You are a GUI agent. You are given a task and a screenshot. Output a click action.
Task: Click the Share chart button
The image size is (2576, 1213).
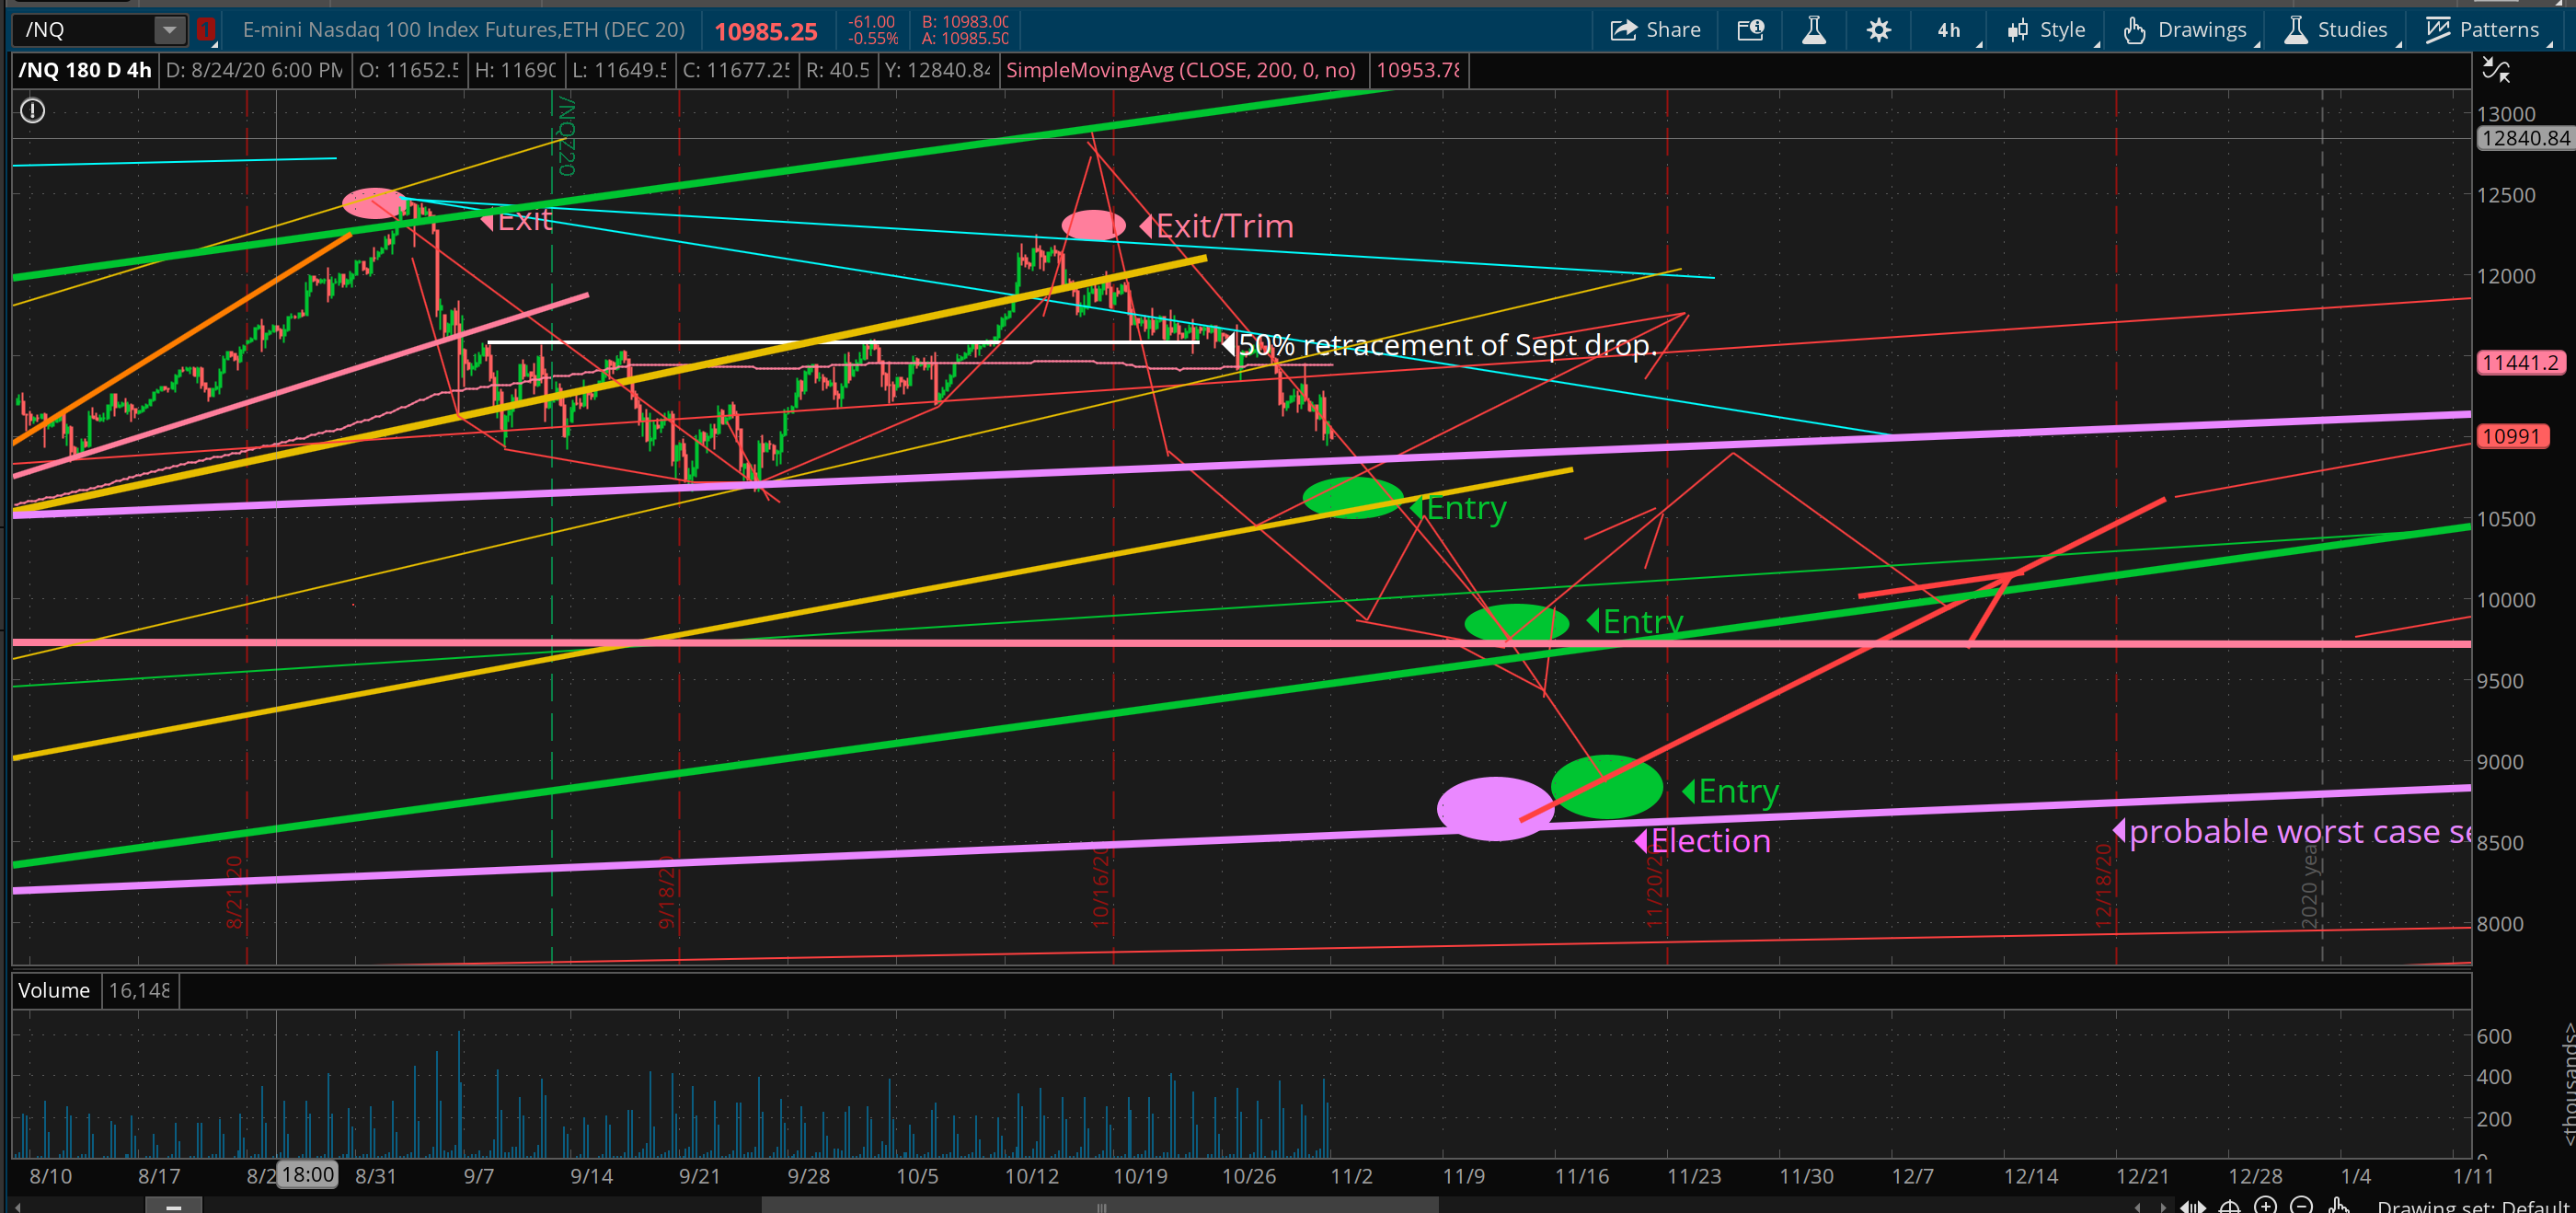point(1655,30)
